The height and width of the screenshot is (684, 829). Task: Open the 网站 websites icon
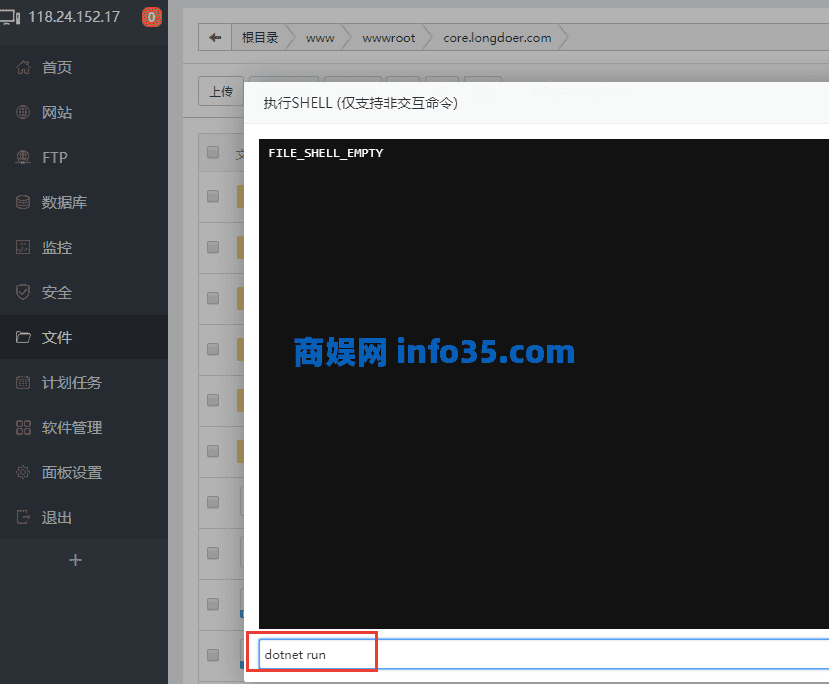pos(21,112)
